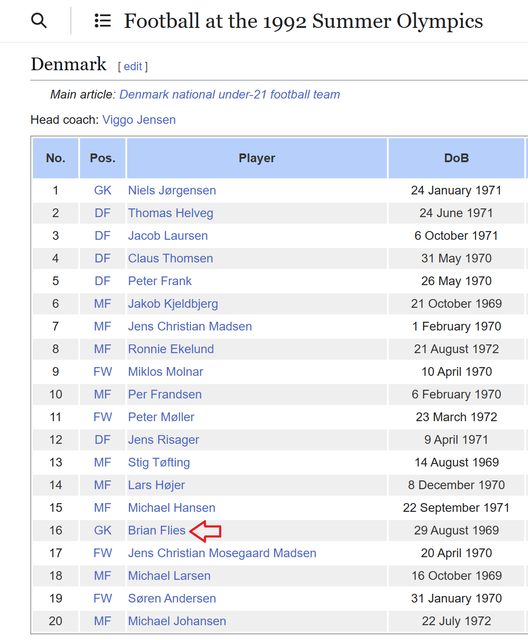This screenshot has width=528, height=640.
Task: Open the table of contents list icon
Action: (x=102, y=20)
